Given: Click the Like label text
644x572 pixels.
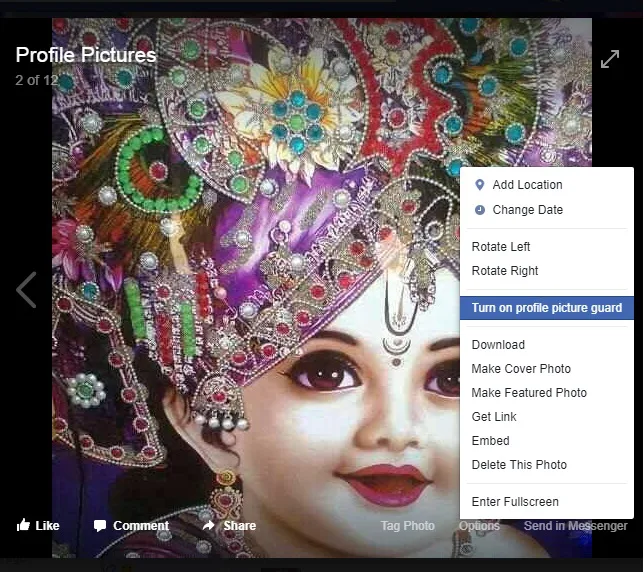Looking at the screenshot, I should pyautogui.click(x=47, y=526).
